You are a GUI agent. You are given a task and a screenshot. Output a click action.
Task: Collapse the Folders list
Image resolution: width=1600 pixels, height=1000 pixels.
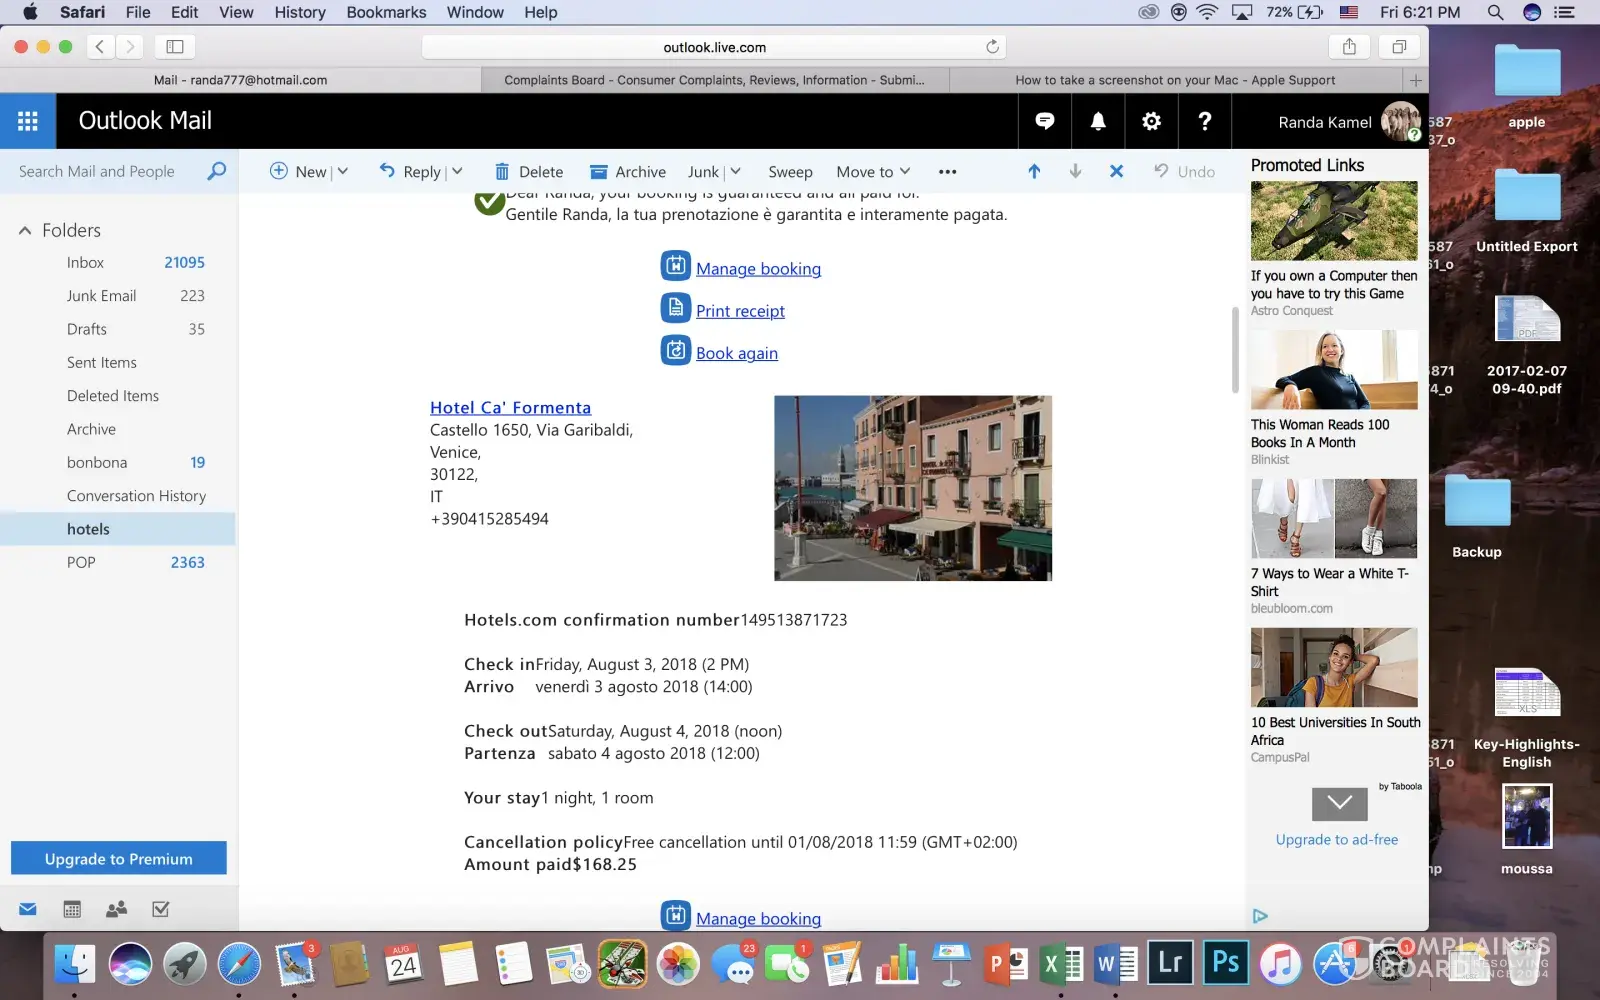pos(25,230)
